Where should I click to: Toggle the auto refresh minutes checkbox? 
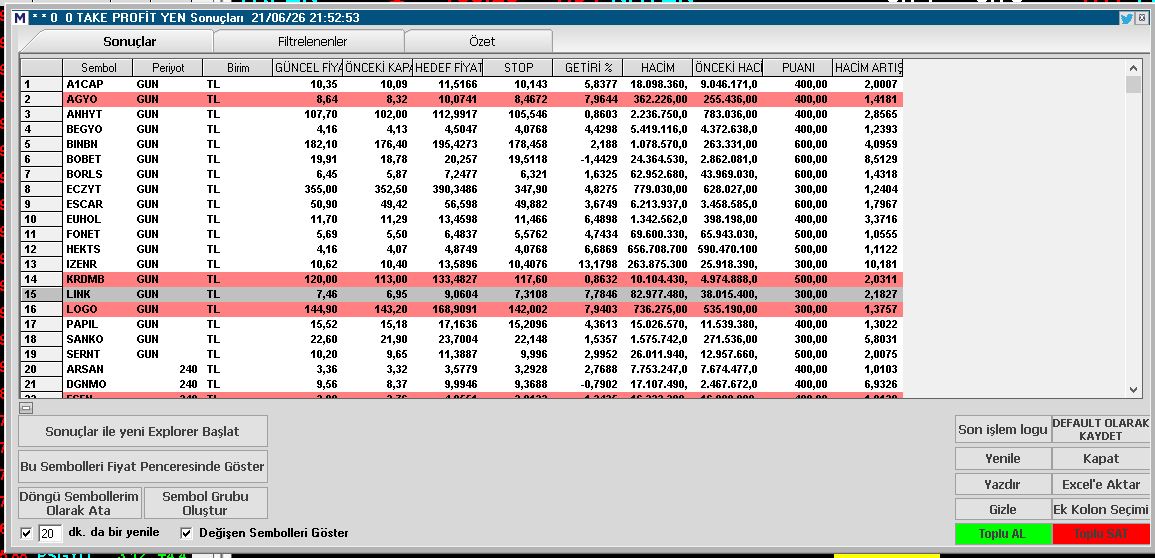tap(27, 533)
